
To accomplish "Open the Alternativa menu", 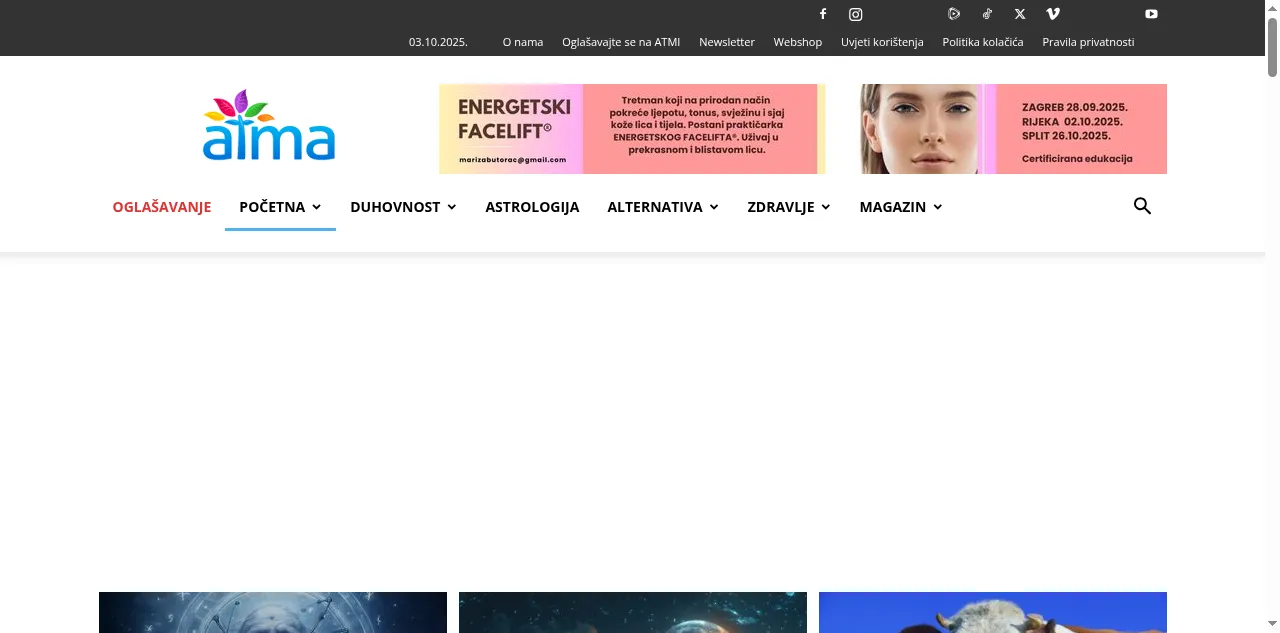I will click(x=655, y=207).
